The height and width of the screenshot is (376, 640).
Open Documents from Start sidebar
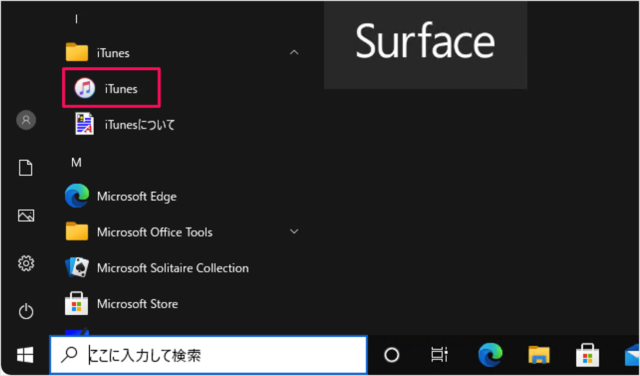pos(26,168)
